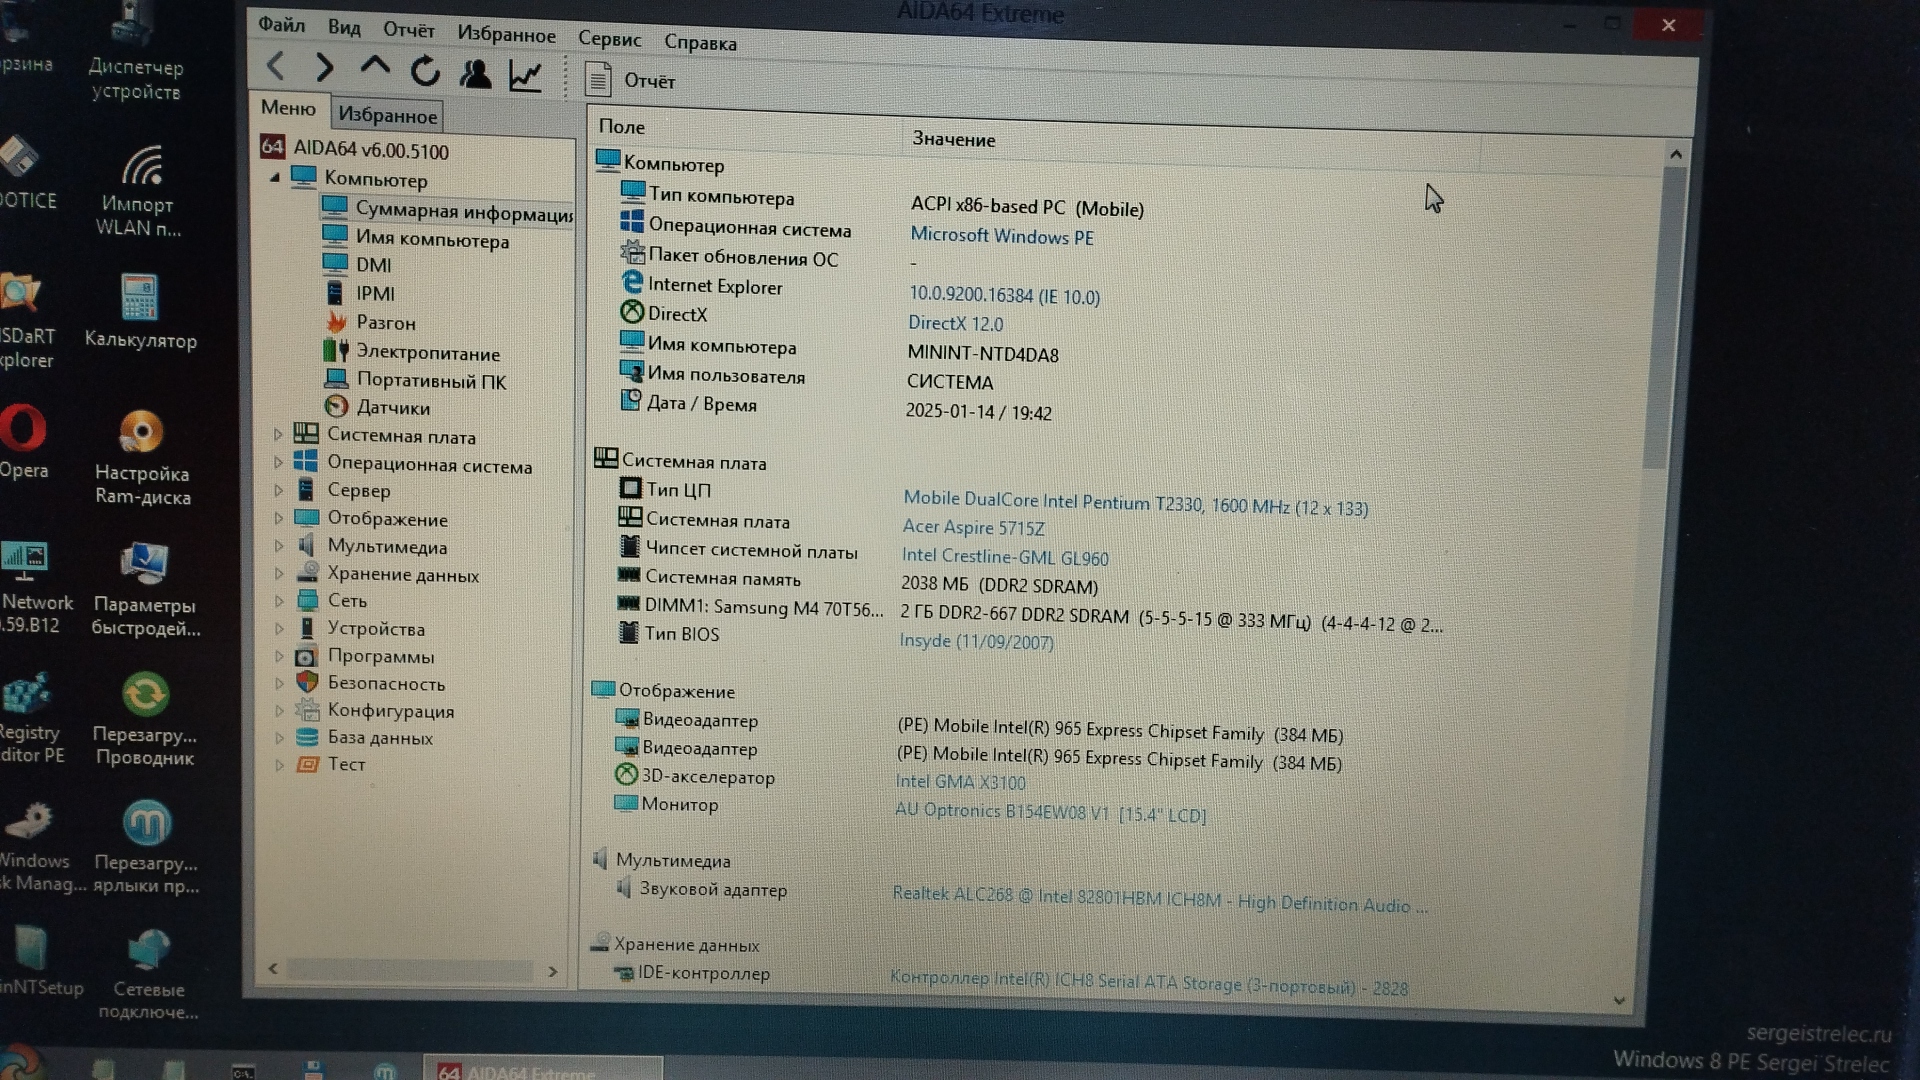Click the Датчики sensor icon

pyautogui.click(x=336, y=406)
